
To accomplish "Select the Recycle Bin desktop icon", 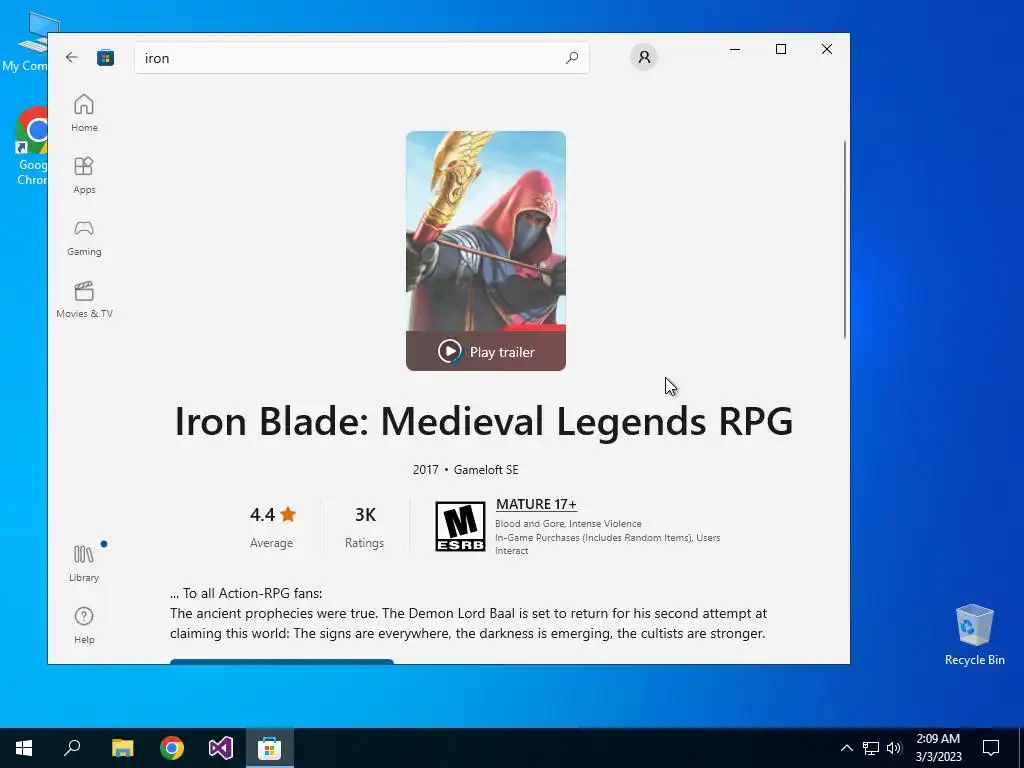I will tap(974, 635).
